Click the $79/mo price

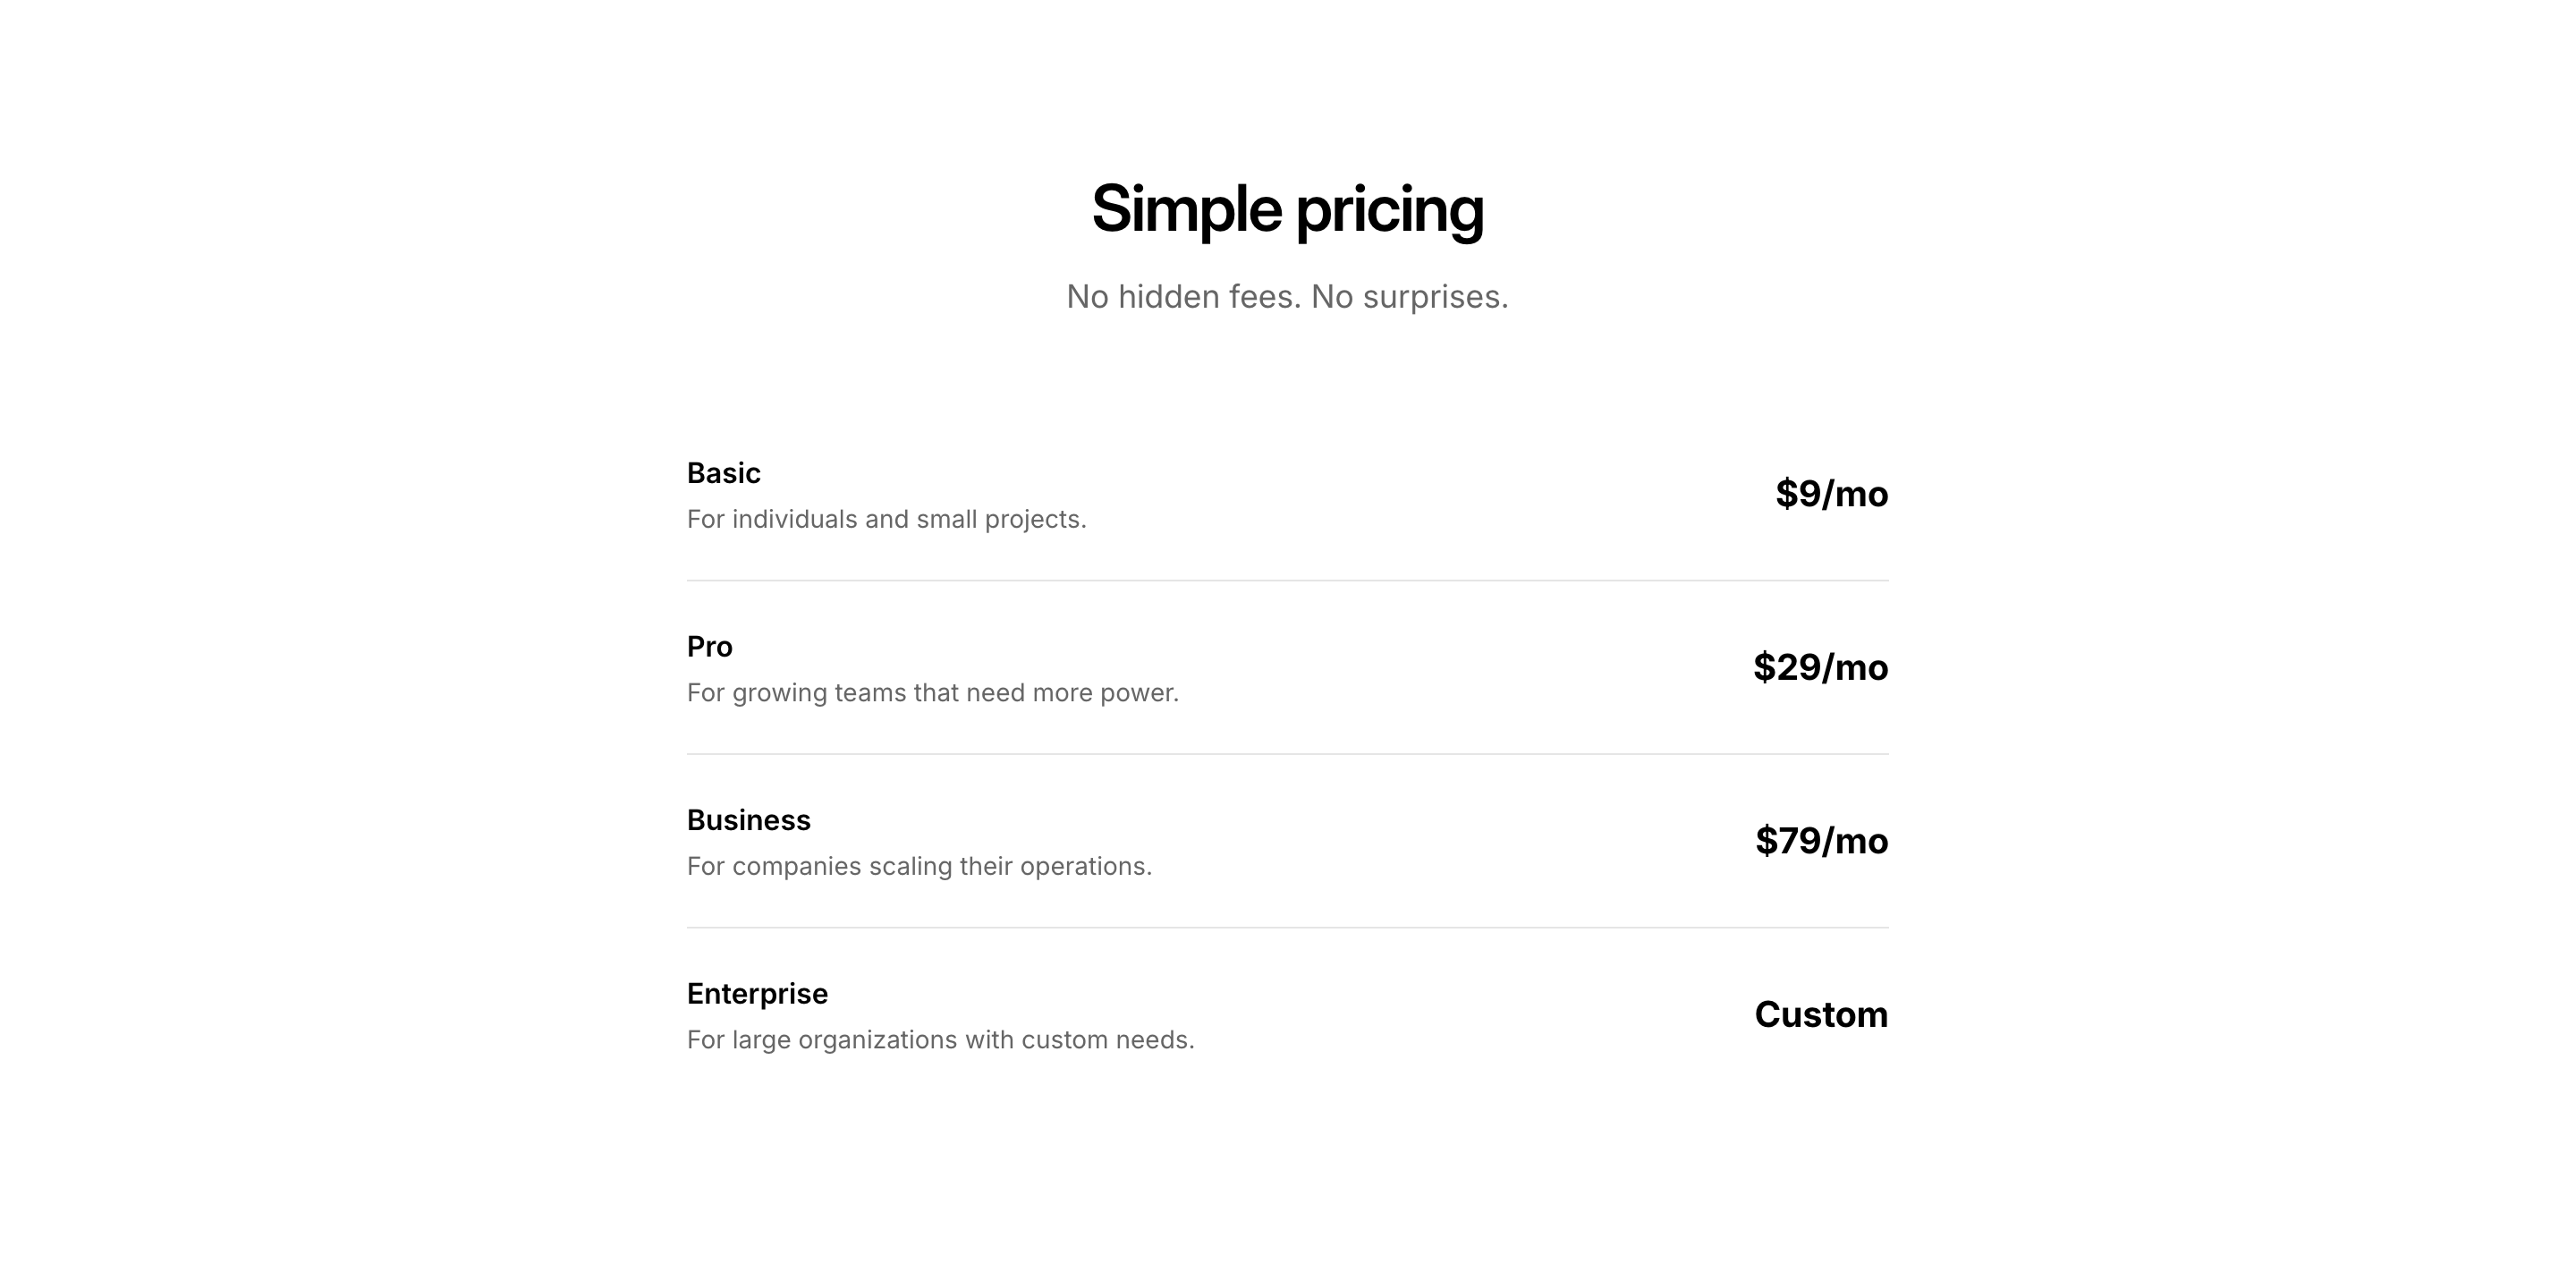click(1821, 841)
